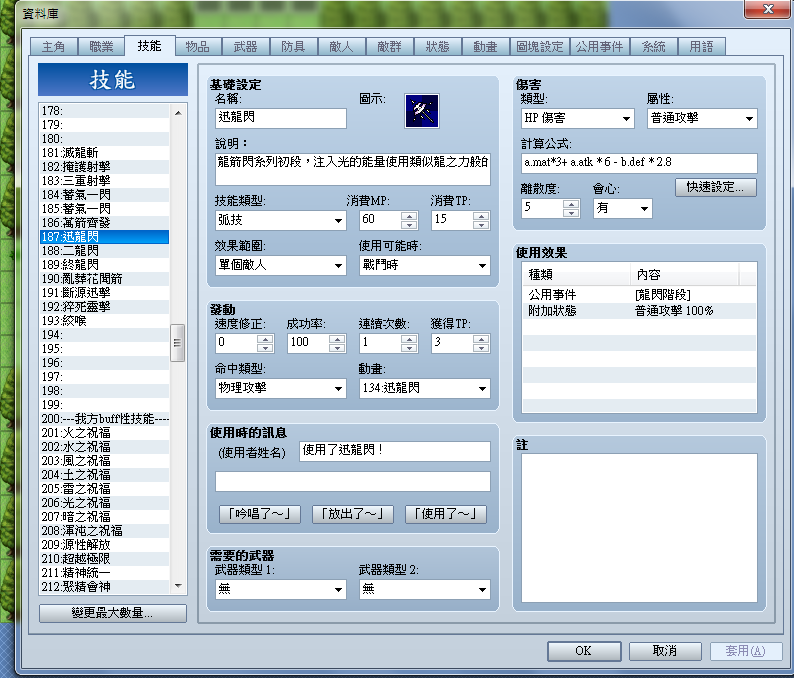Click inside the 註 notes text area

pos(639,528)
